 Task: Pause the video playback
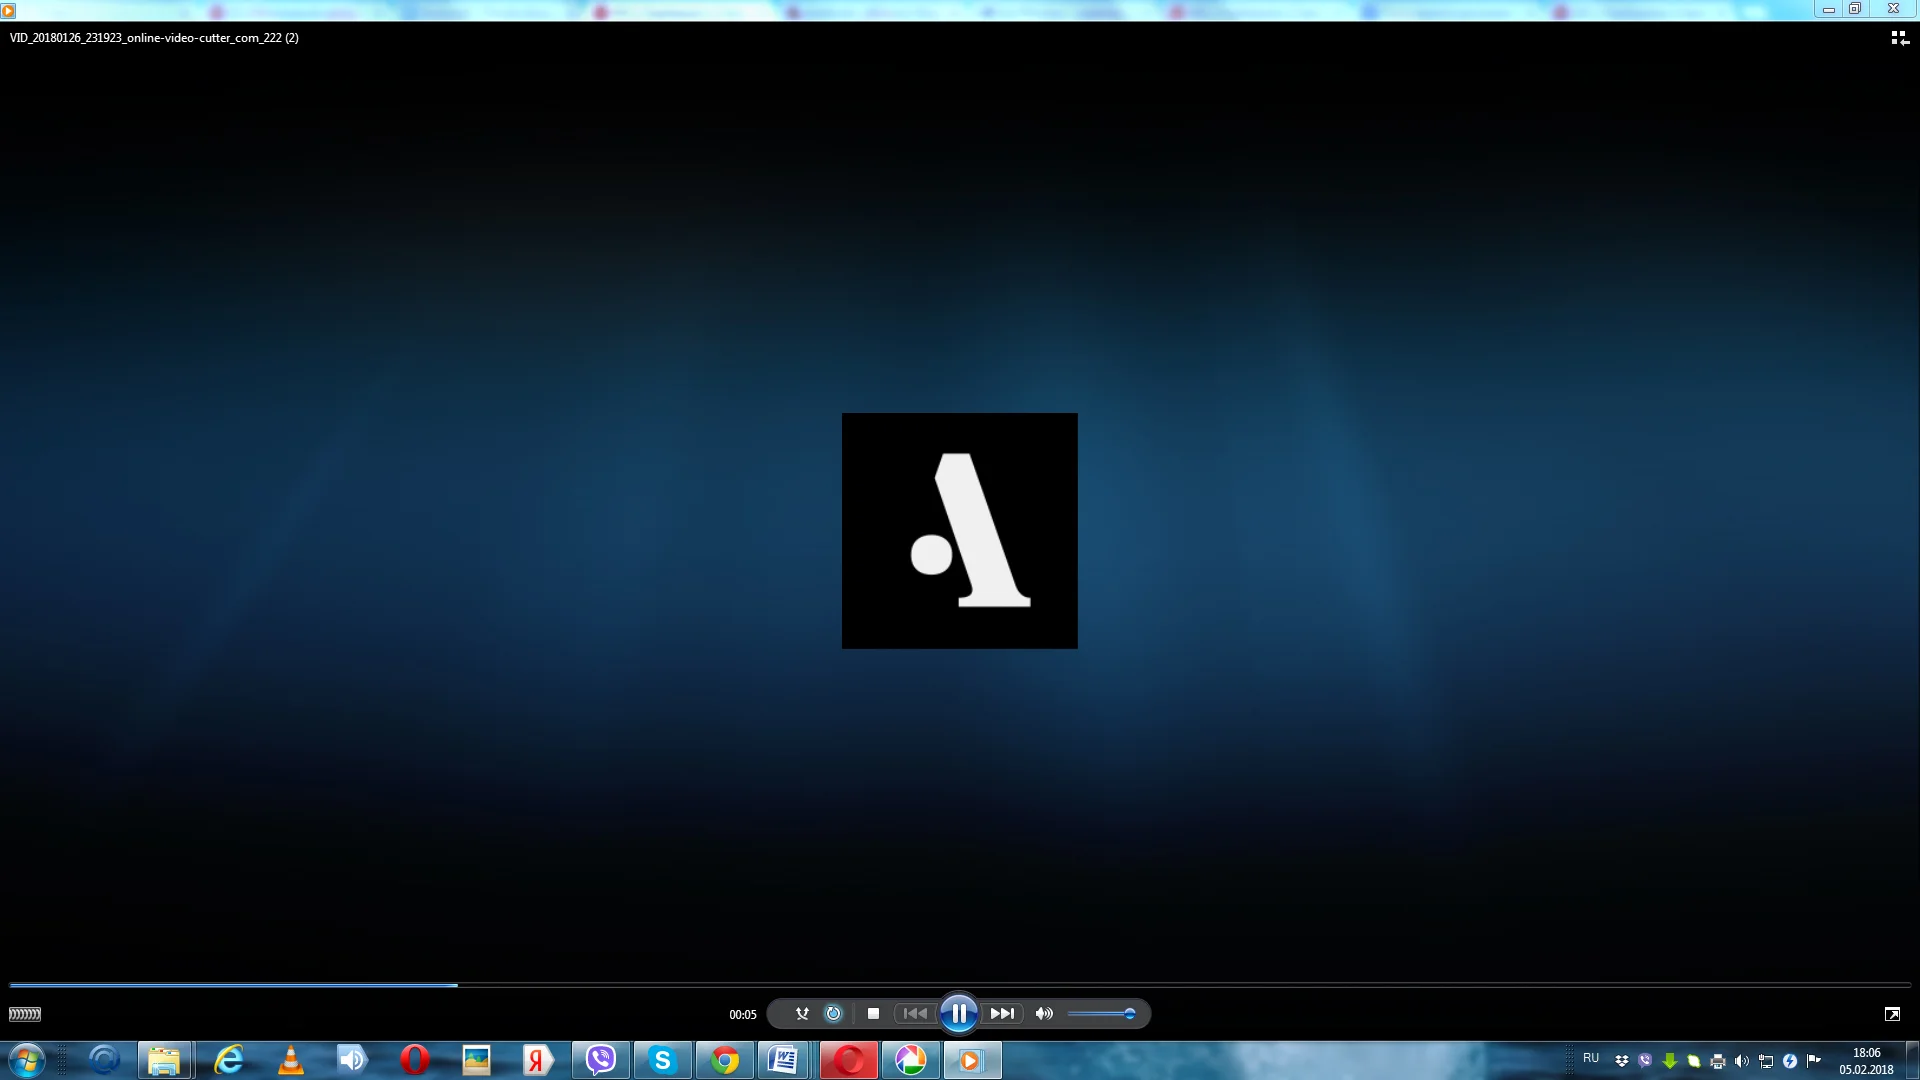[958, 1014]
